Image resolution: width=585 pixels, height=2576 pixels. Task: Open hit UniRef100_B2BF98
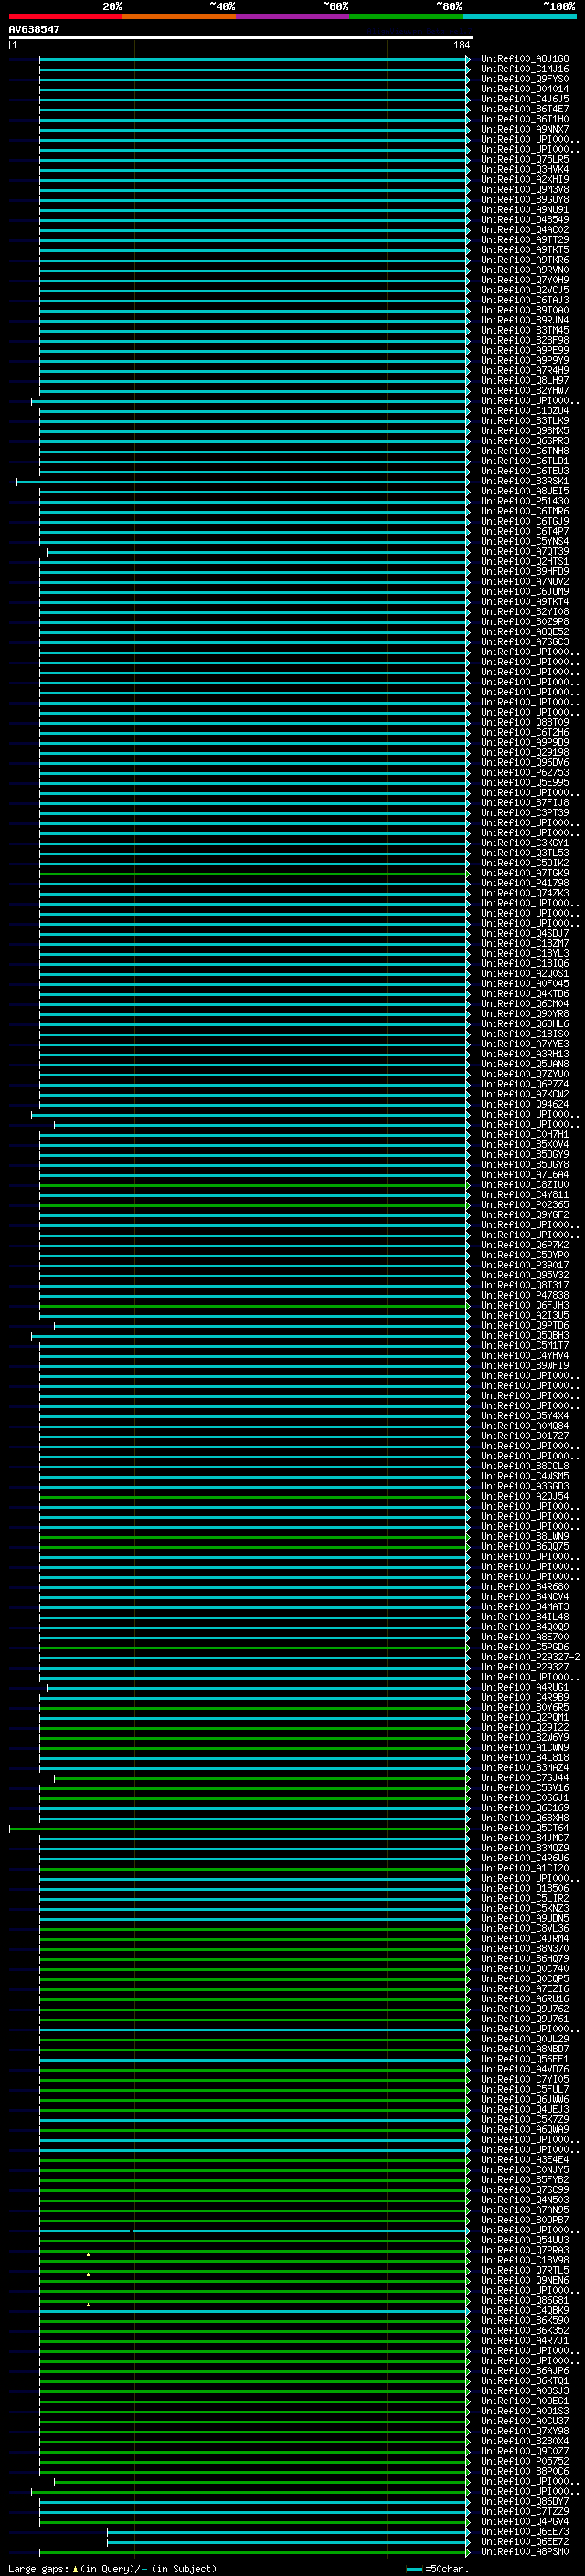pyautogui.click(x=525, y=340)
